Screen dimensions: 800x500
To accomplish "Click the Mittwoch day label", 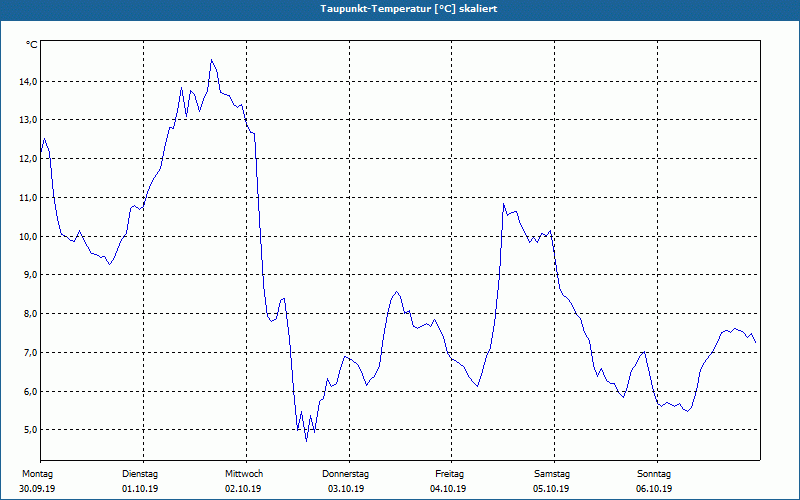I will [244, 474].
